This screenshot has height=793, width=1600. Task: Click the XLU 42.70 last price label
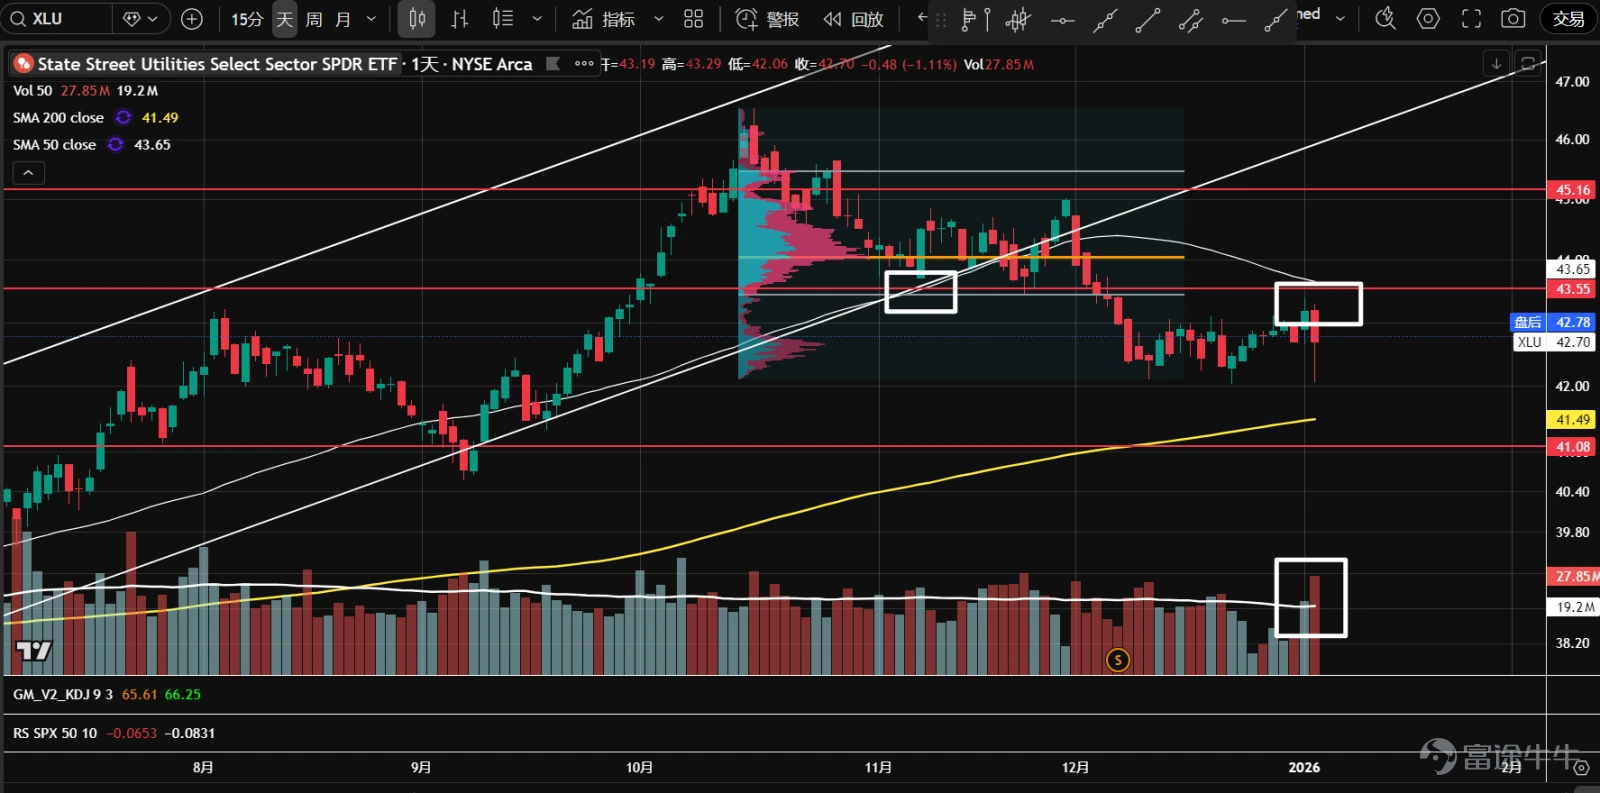pos(1555,342)
